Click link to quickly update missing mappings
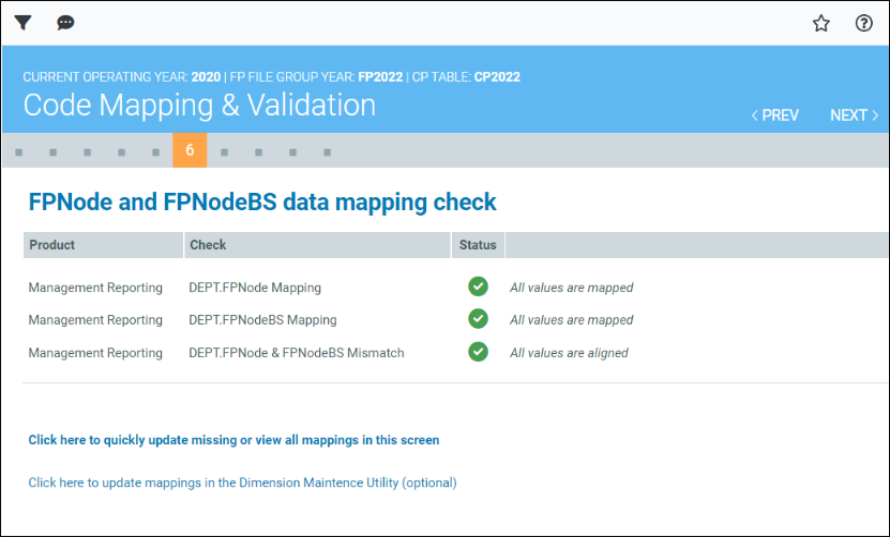The image size is (890, 537). (233, 440)
